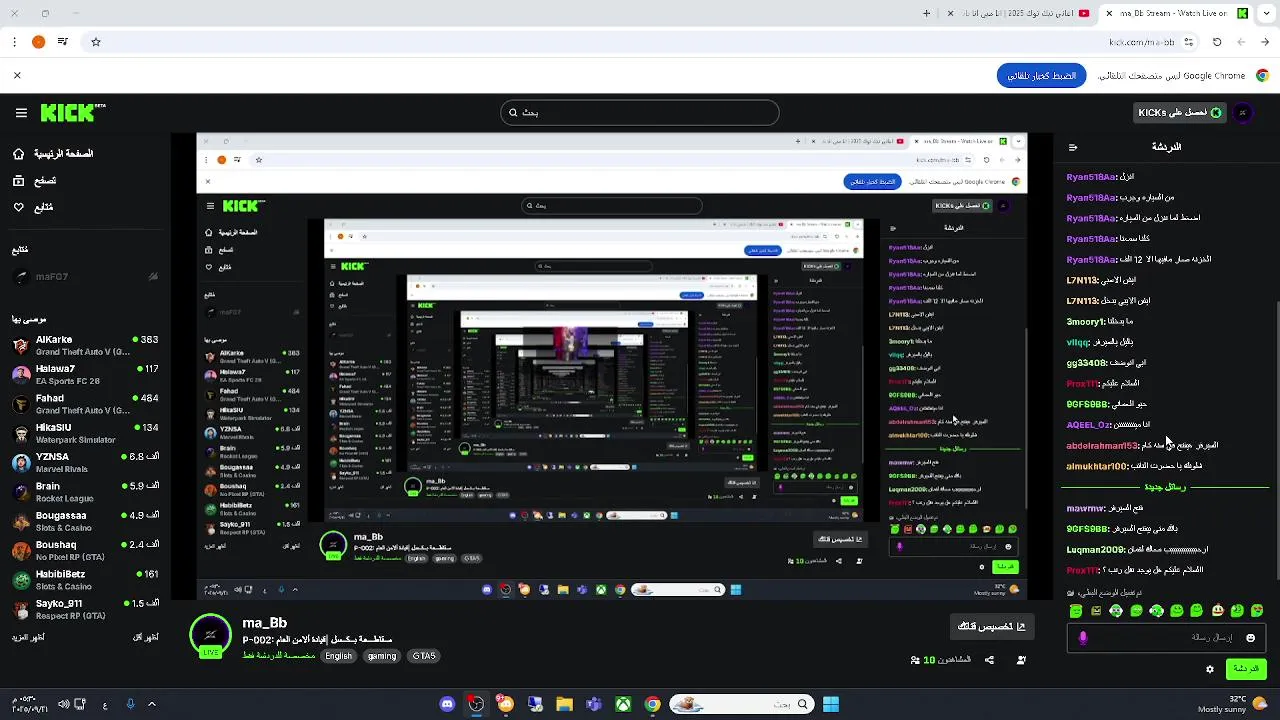1280x720 pixels.
Task: Select the beige clown-face emote
Action: coord(1217,610)
